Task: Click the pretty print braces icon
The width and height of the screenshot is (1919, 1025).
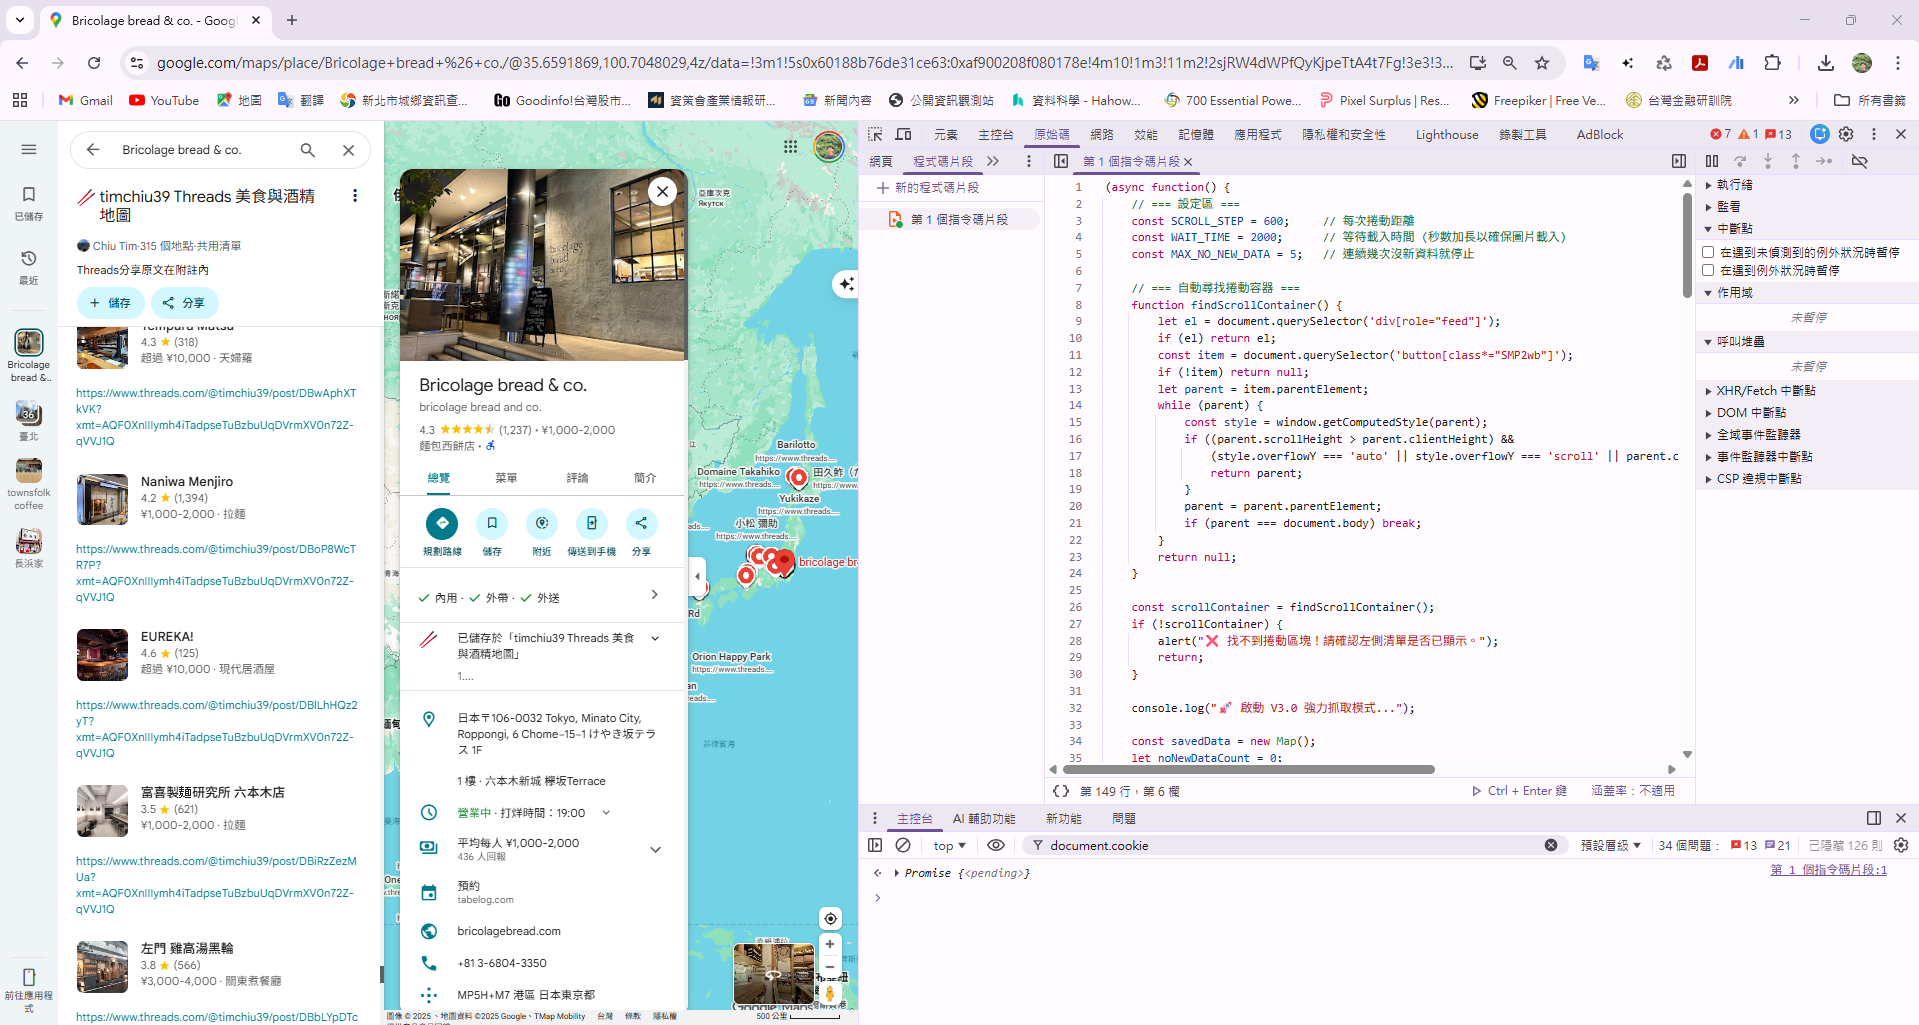Action: click(1060, 791)
